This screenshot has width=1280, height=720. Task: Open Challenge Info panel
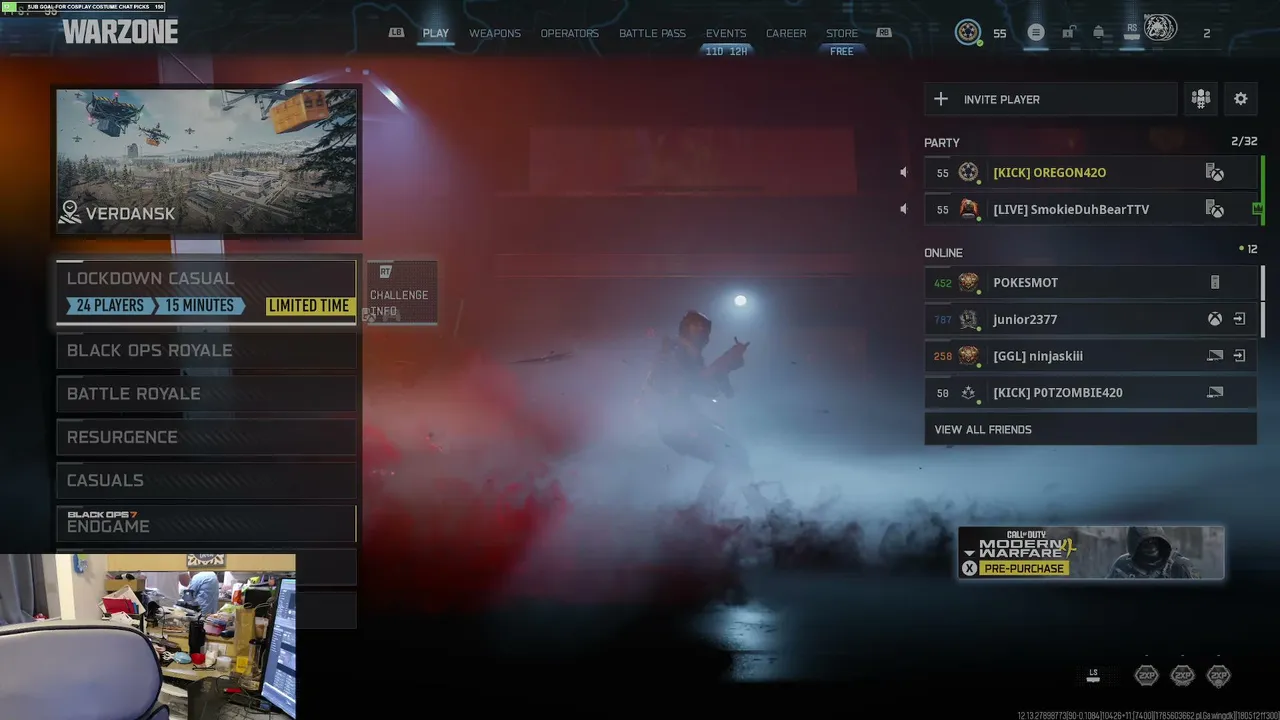(401, 293)
